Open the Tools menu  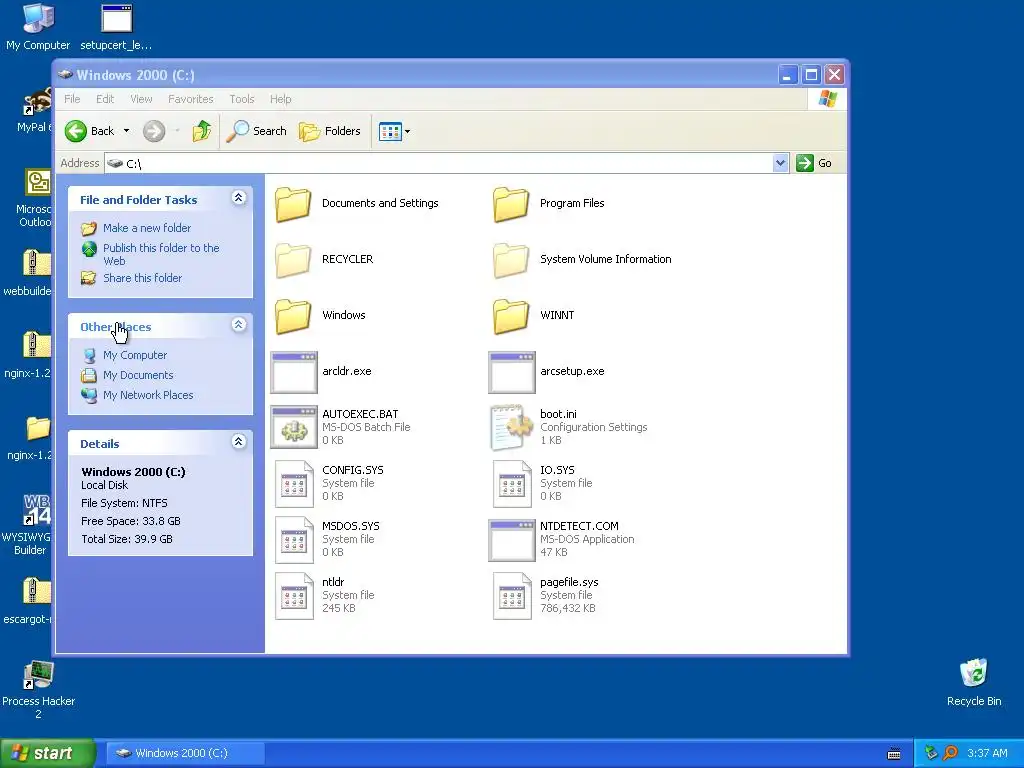click(242, 99)
